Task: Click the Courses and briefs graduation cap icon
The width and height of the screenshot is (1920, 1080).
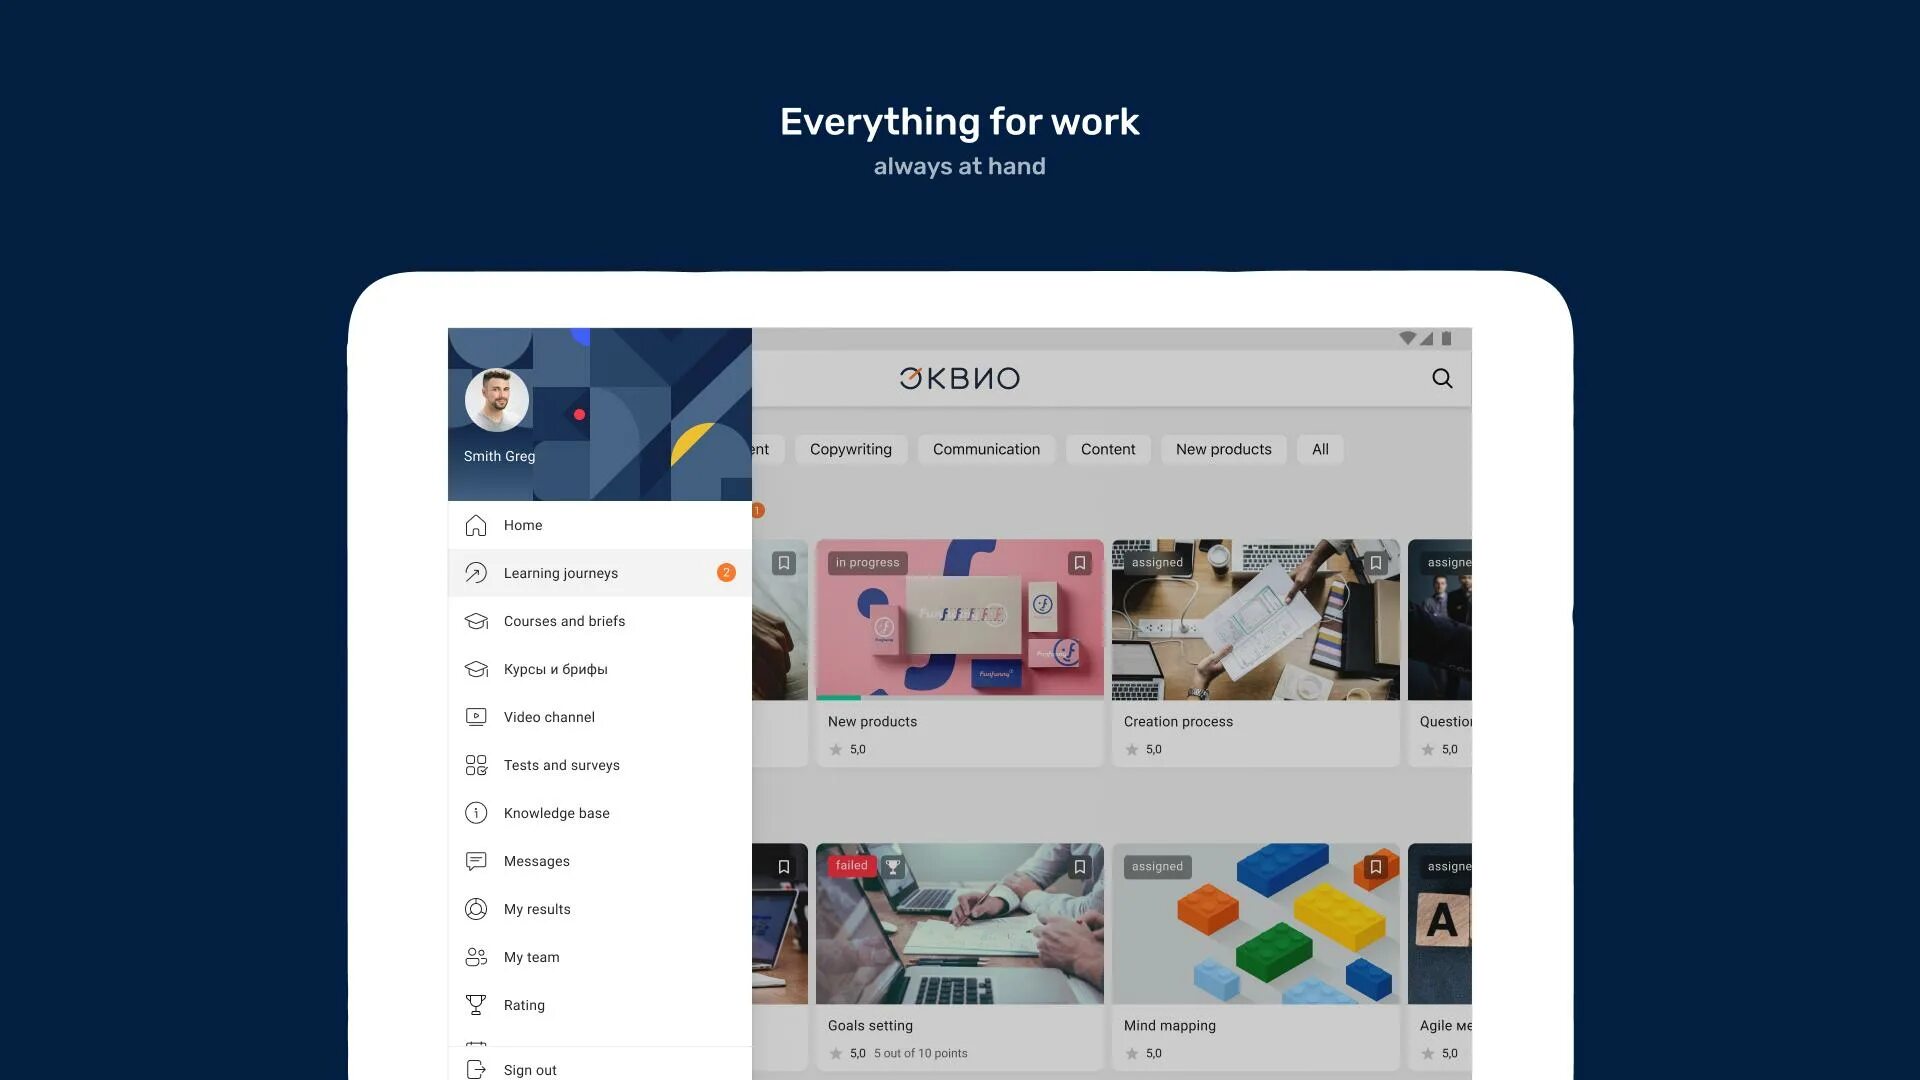Action: [x=476, y=621]
